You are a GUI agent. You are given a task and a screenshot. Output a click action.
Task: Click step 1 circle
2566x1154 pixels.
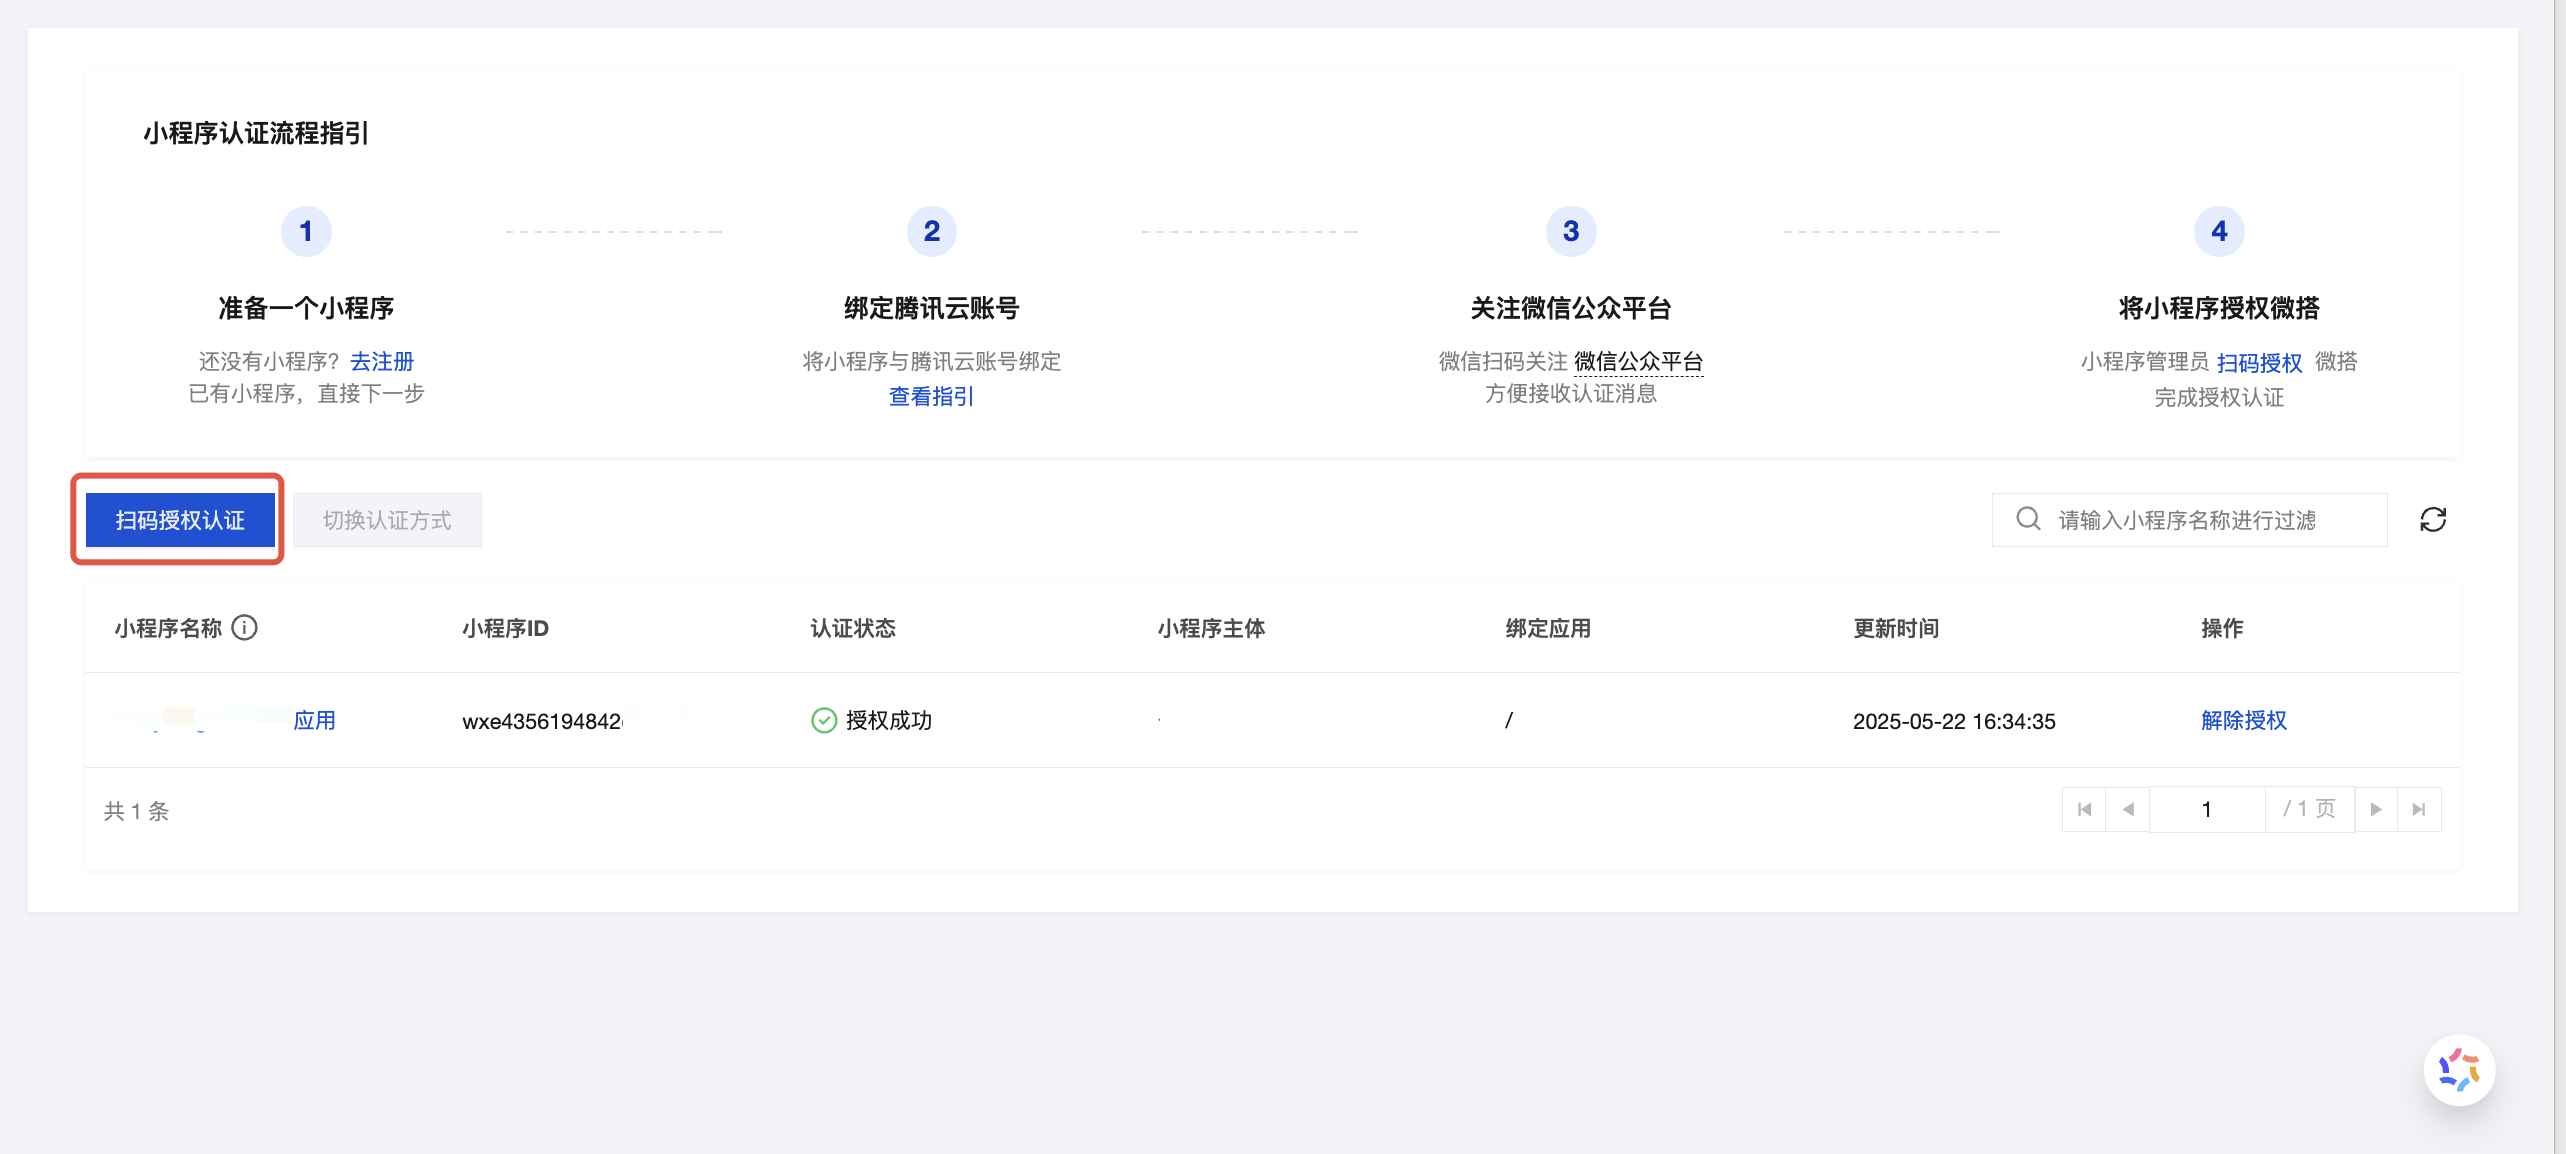click(306, 231)
